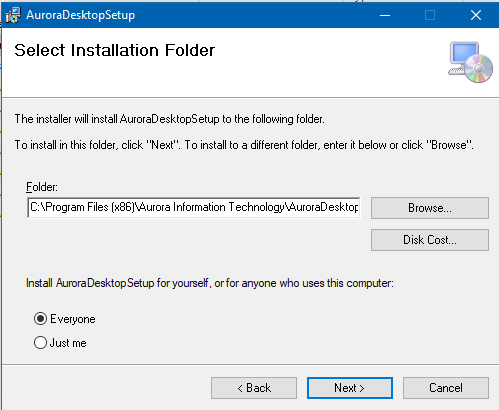Image resolution: width=499 pixels, height=410 pixels.
Task: Go to the previous step with Back
Action: pyautogui.click(x=254, y=388)
